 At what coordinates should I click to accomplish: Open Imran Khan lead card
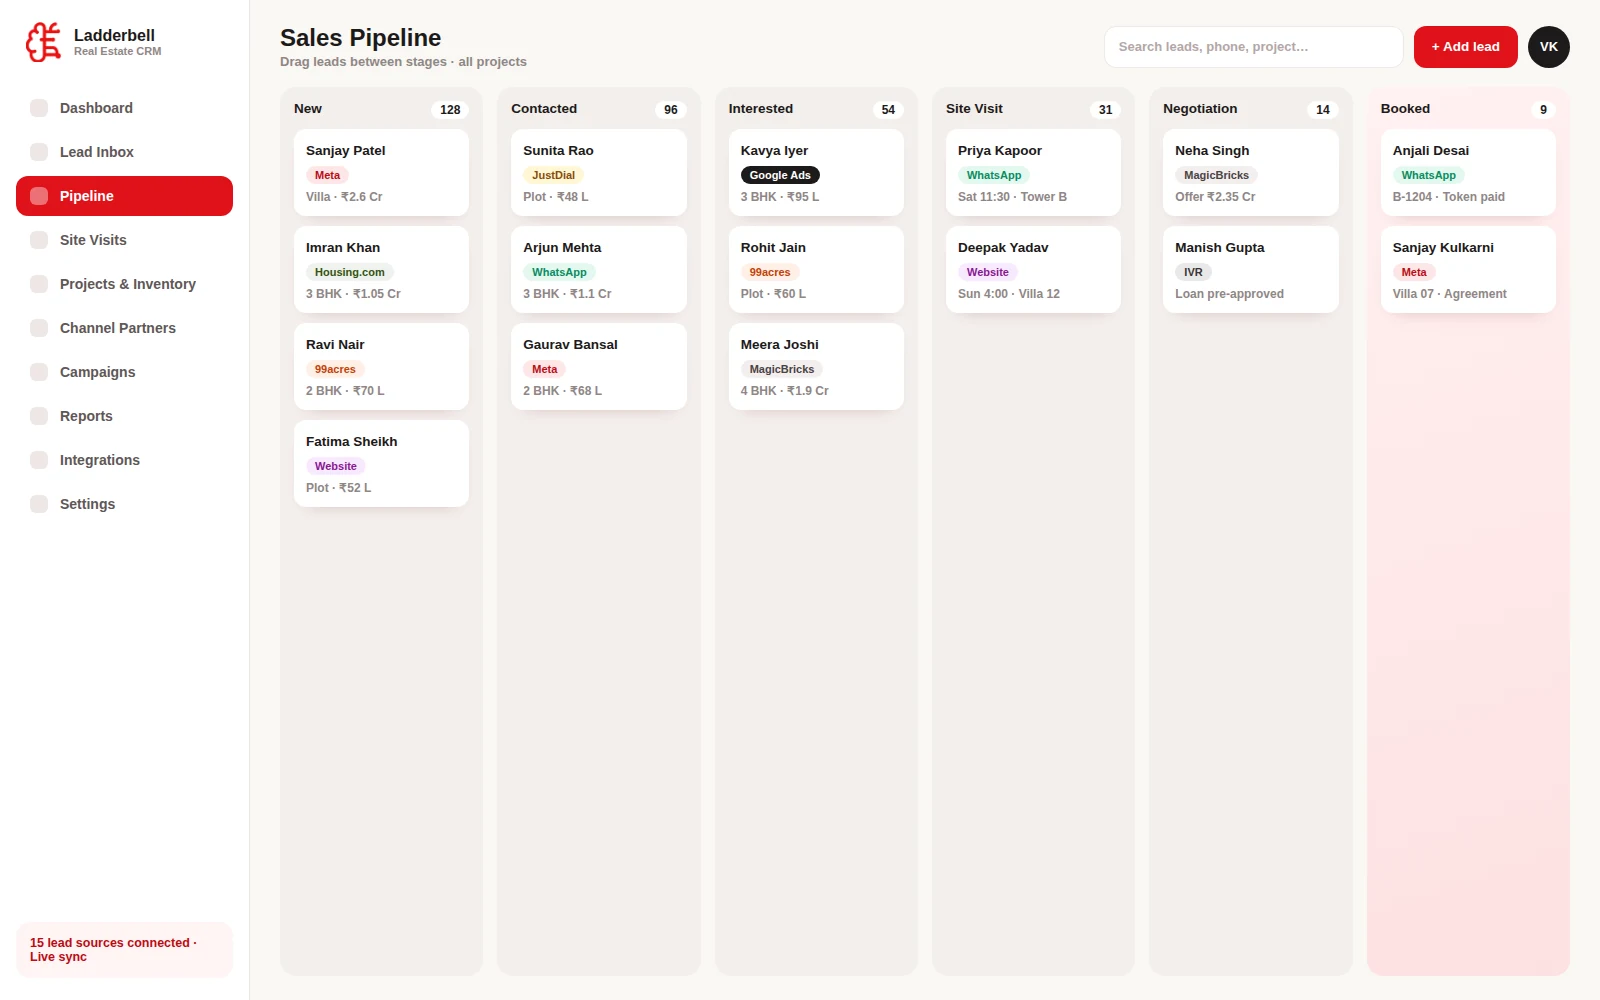click(x=381, y=269)
